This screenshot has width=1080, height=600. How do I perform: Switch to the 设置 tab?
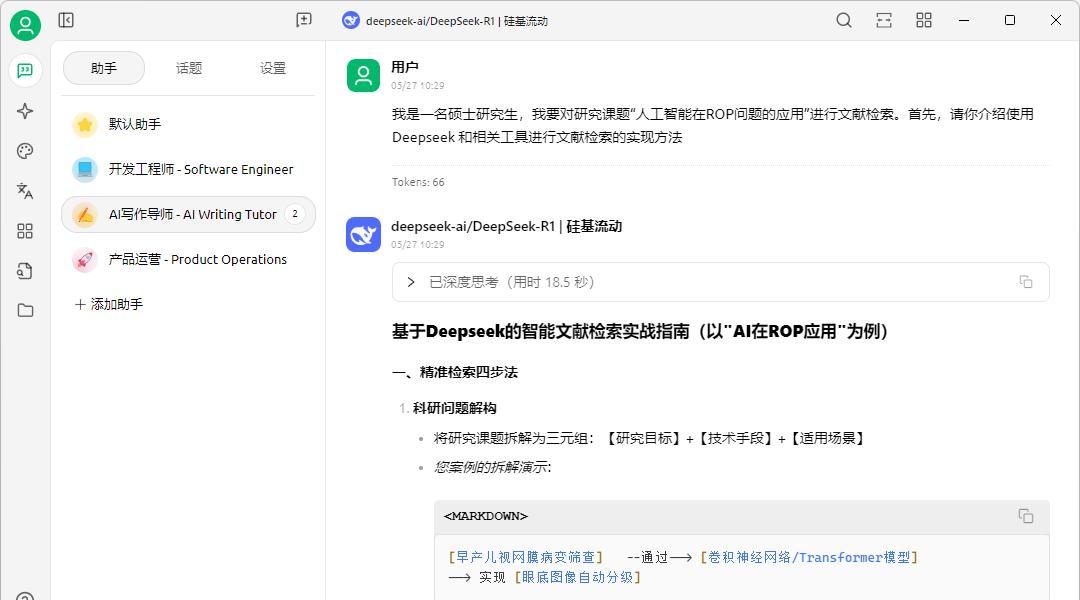coord(273,68)
